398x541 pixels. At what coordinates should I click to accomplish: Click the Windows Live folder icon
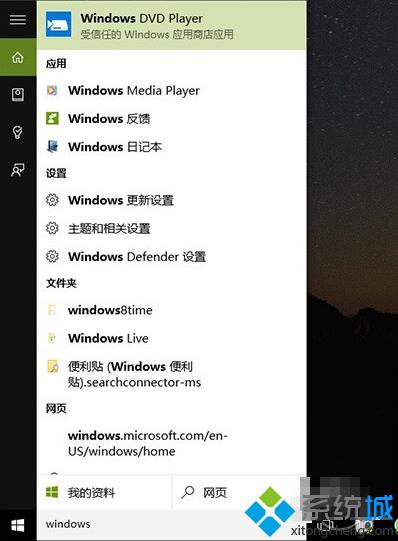pos(52,338)
